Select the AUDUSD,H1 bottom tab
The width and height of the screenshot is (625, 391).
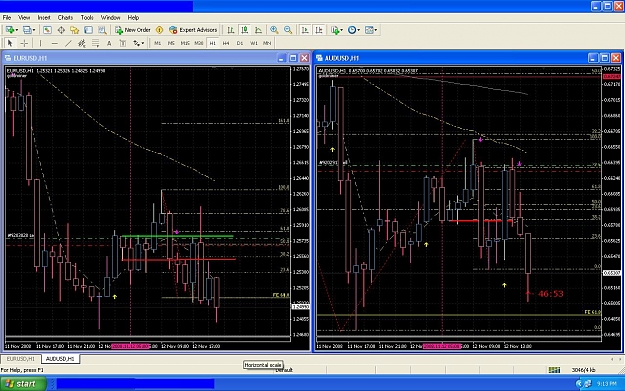pos(60,359)
